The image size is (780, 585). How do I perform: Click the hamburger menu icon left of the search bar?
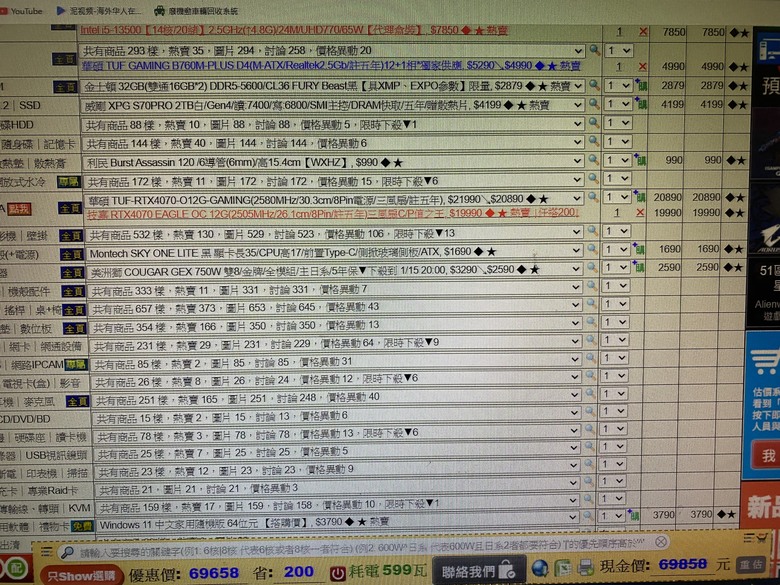click(47, 551)
